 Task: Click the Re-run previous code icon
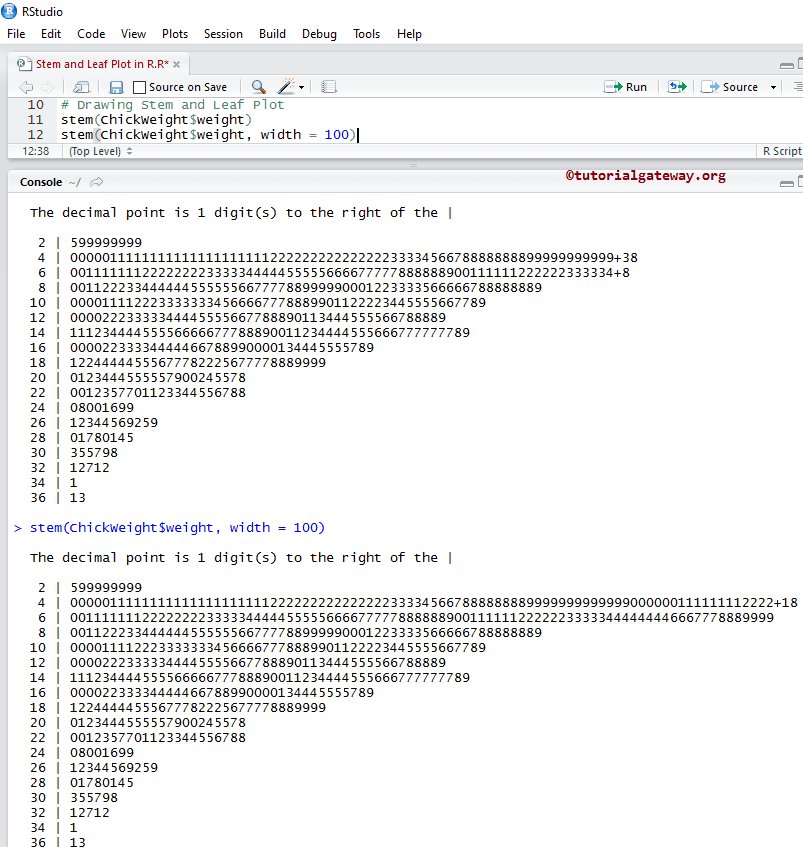(x=677, y=87)
